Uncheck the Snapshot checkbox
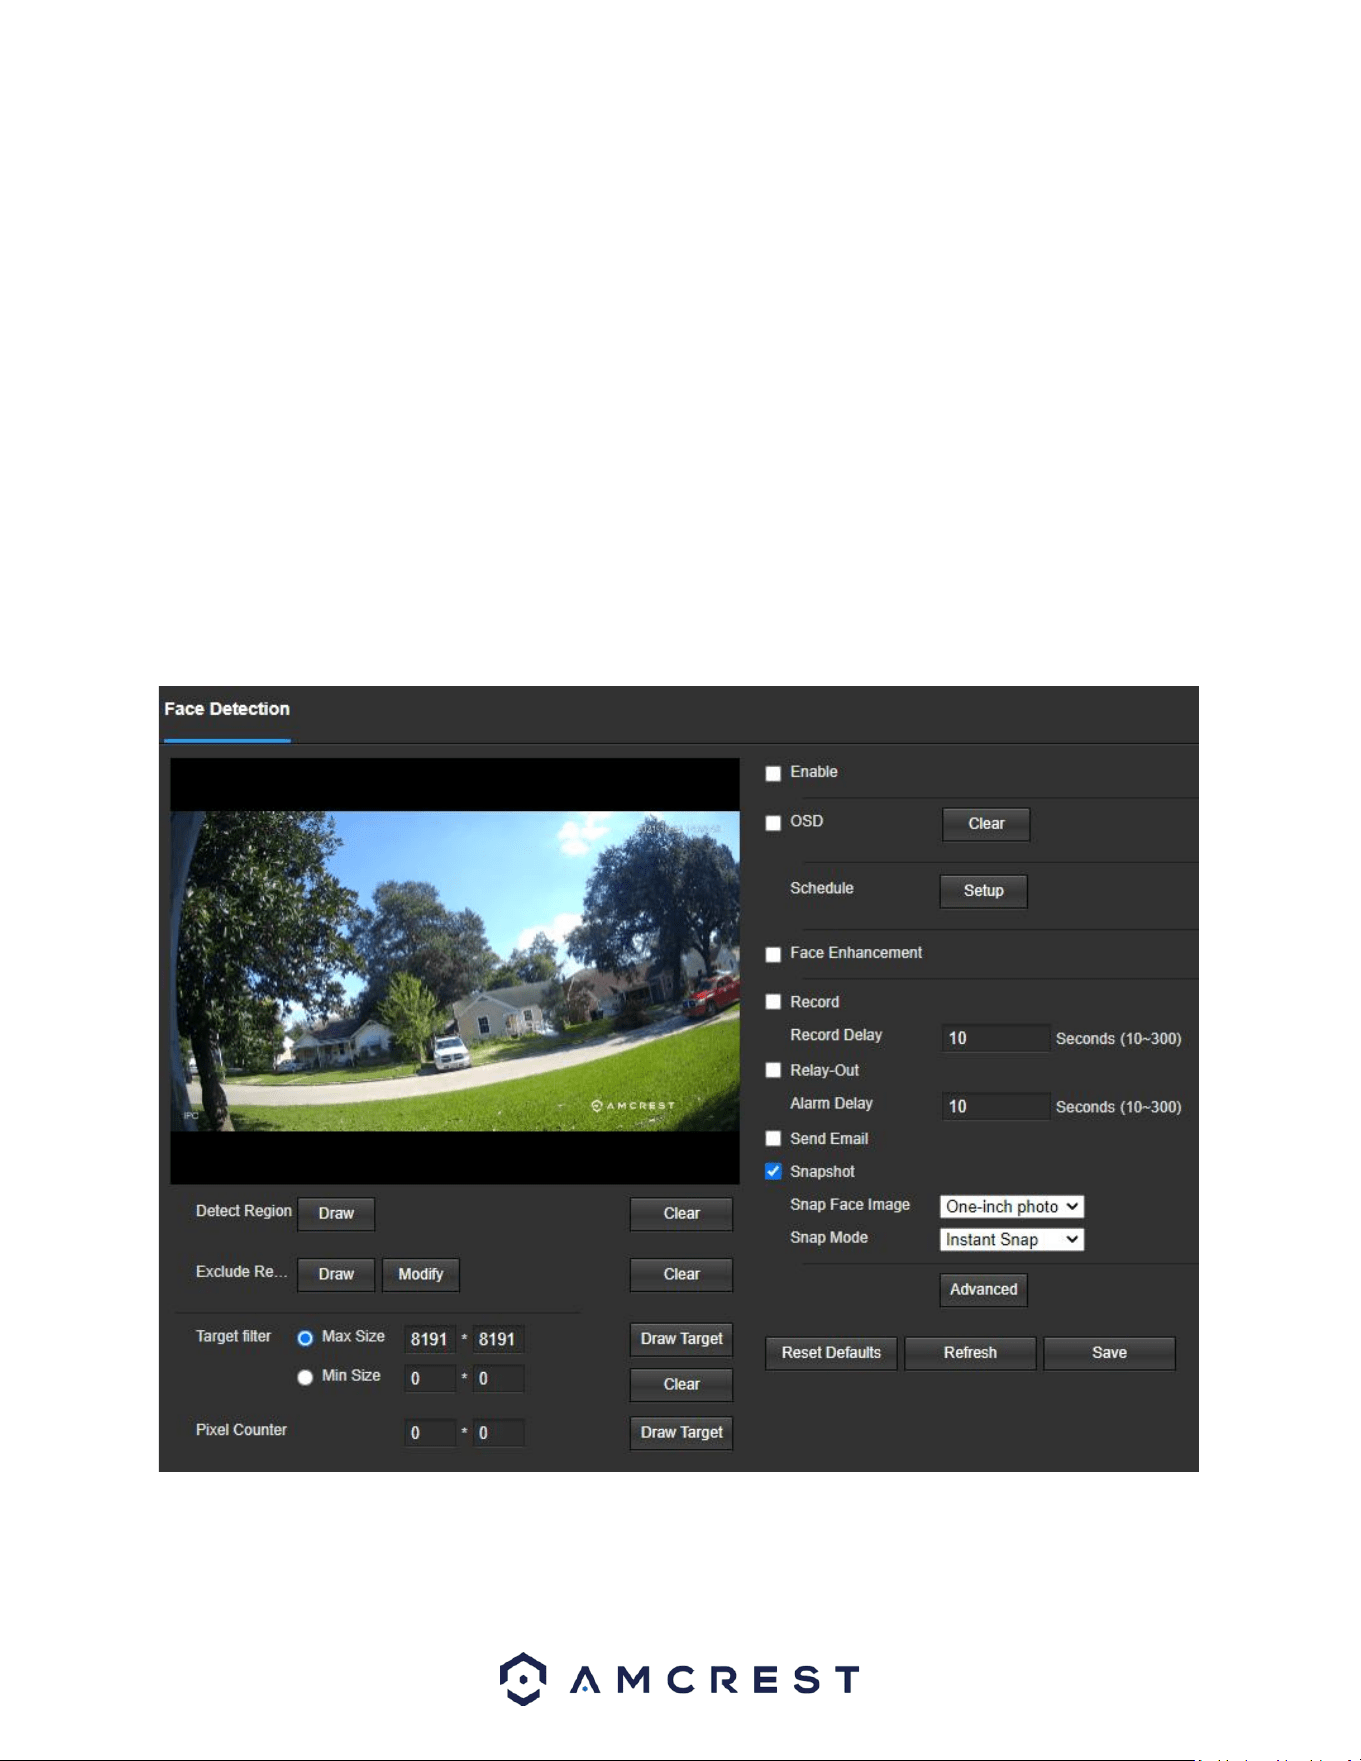 (x=773, y=1172)
